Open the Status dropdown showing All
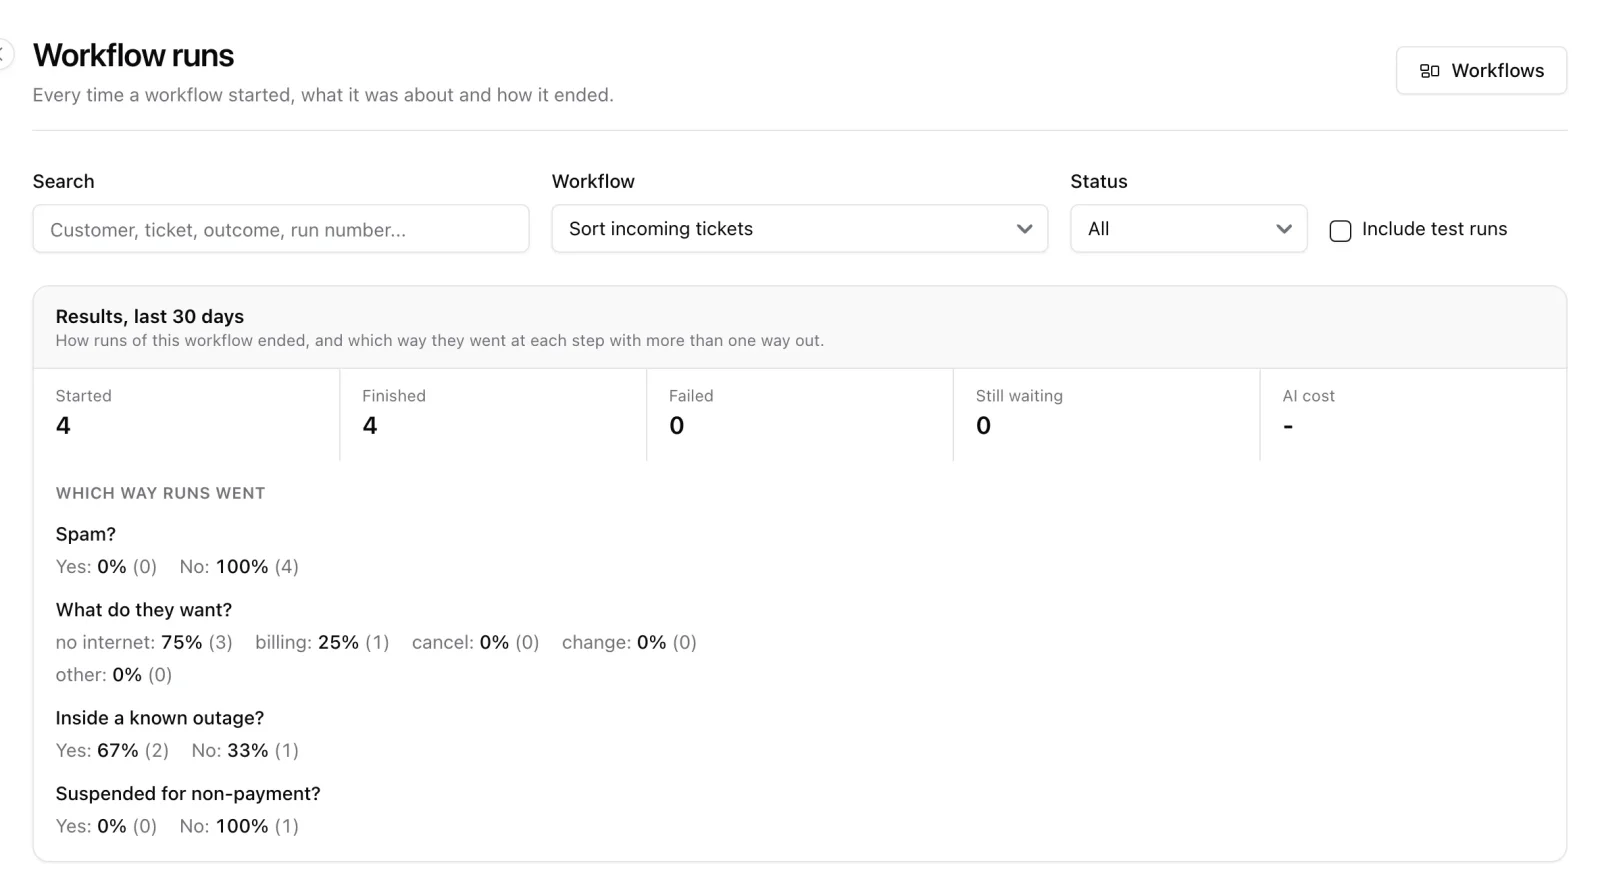 coord(1188,229)
